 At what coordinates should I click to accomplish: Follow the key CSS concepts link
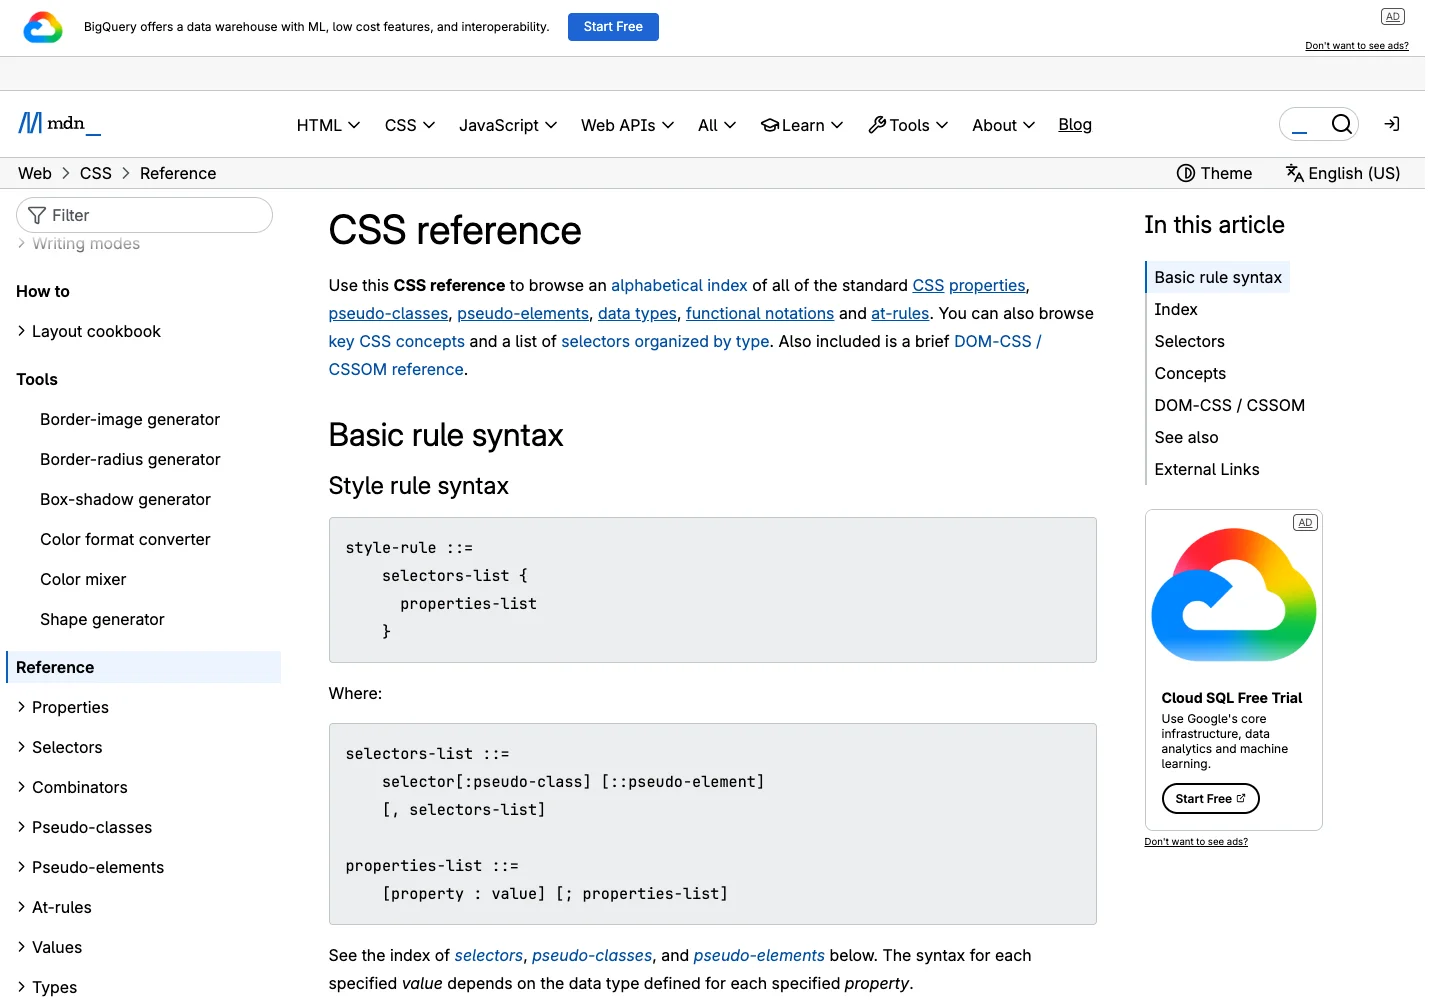click(x=397, y=341)
